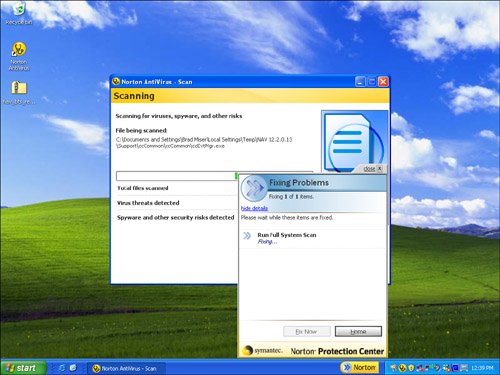This screenshot has height=375, width=500.
Task: Click the 'File being scanned' label
Action: [141, 130]
